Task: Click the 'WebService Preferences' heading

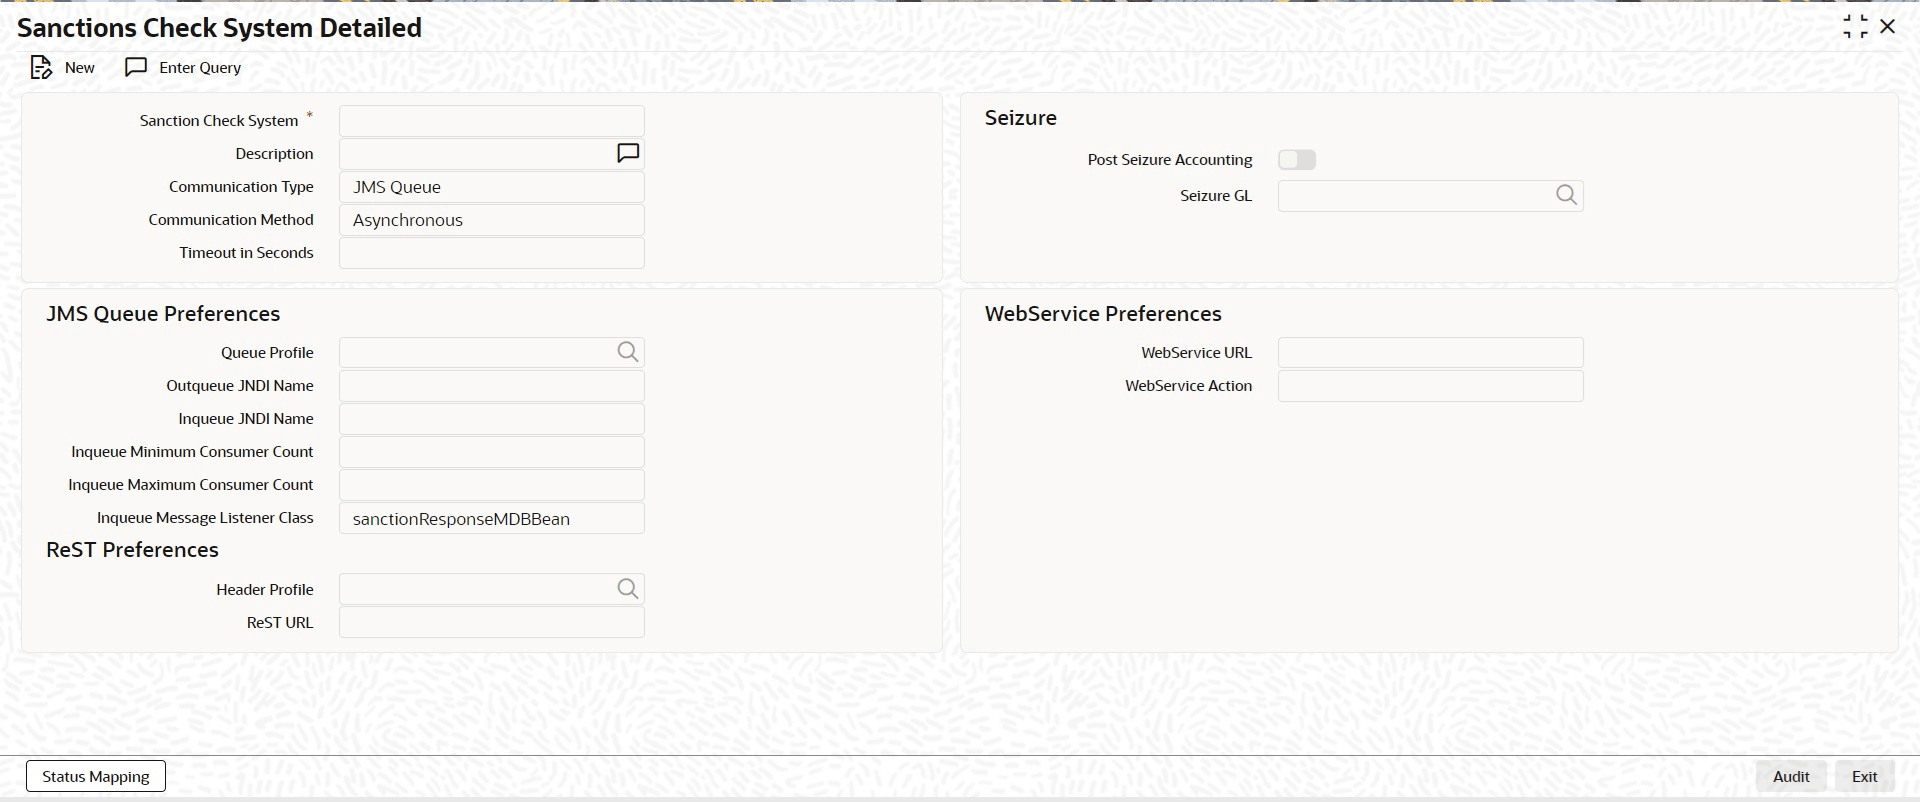Action: click(1103, 314)
